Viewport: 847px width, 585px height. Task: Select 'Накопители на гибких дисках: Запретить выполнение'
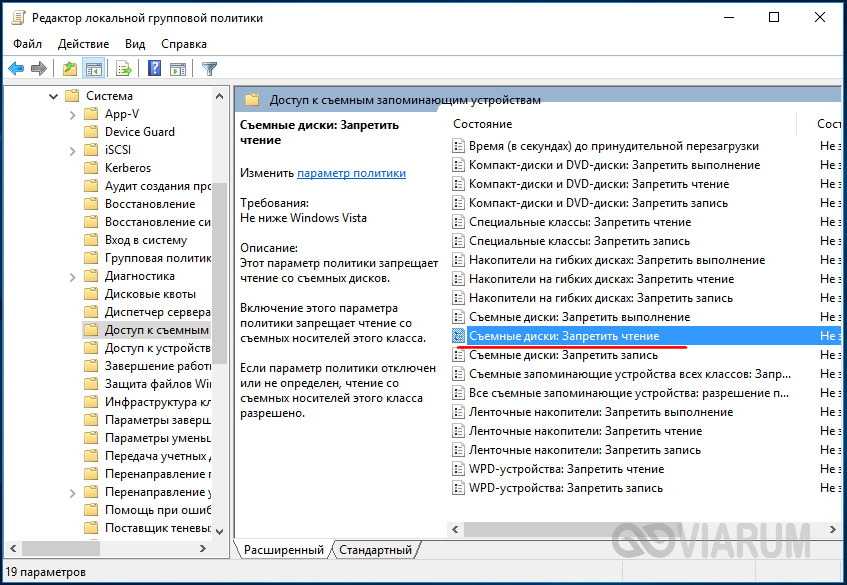tap(617, 260)
